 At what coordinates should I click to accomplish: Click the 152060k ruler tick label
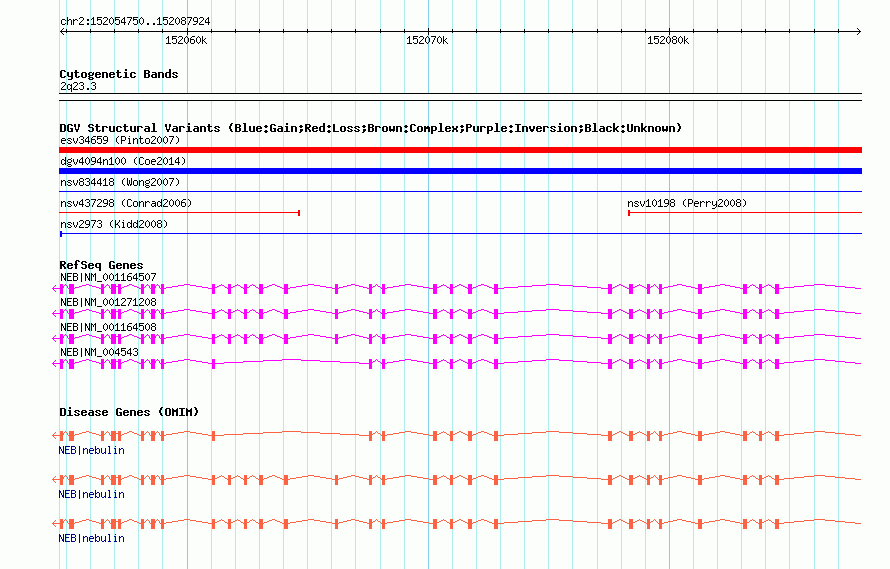pos(186,40)
